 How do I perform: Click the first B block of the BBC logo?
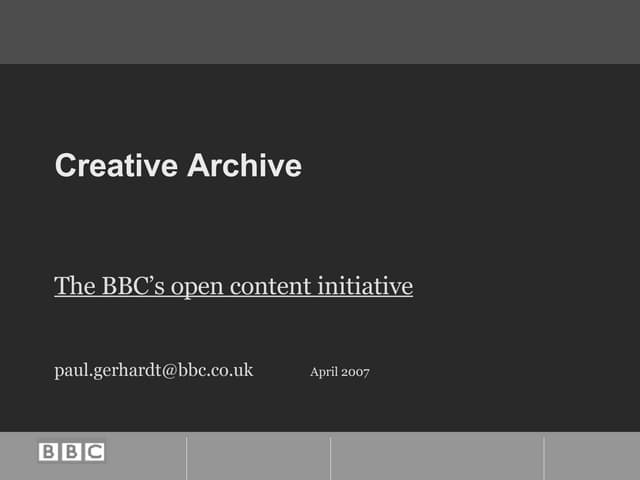49,452
